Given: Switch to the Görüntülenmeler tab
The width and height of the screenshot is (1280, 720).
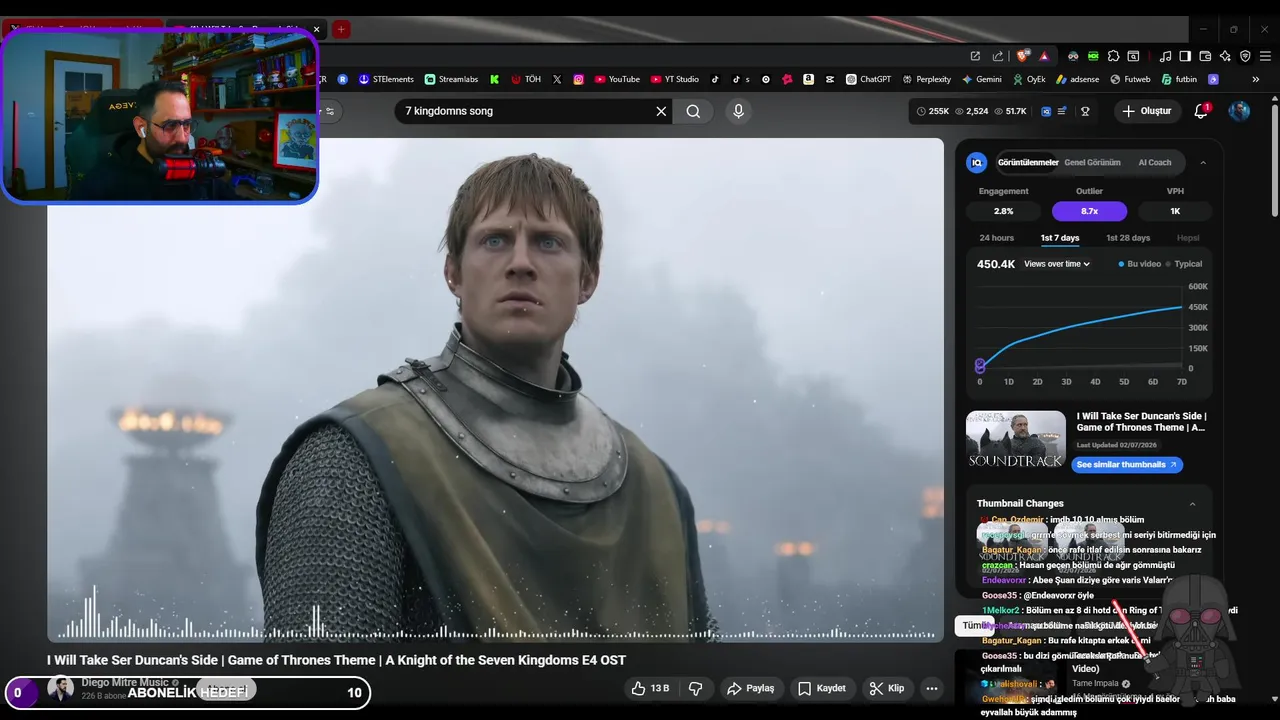Looking at the screenshot, I should point(1028,162).
